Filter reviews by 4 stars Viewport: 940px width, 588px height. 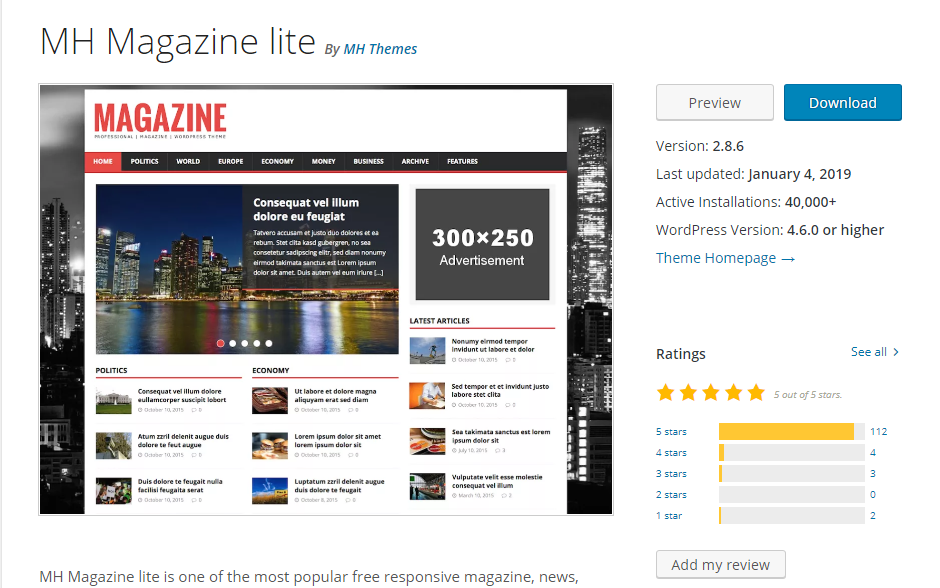tap(671, 453)
